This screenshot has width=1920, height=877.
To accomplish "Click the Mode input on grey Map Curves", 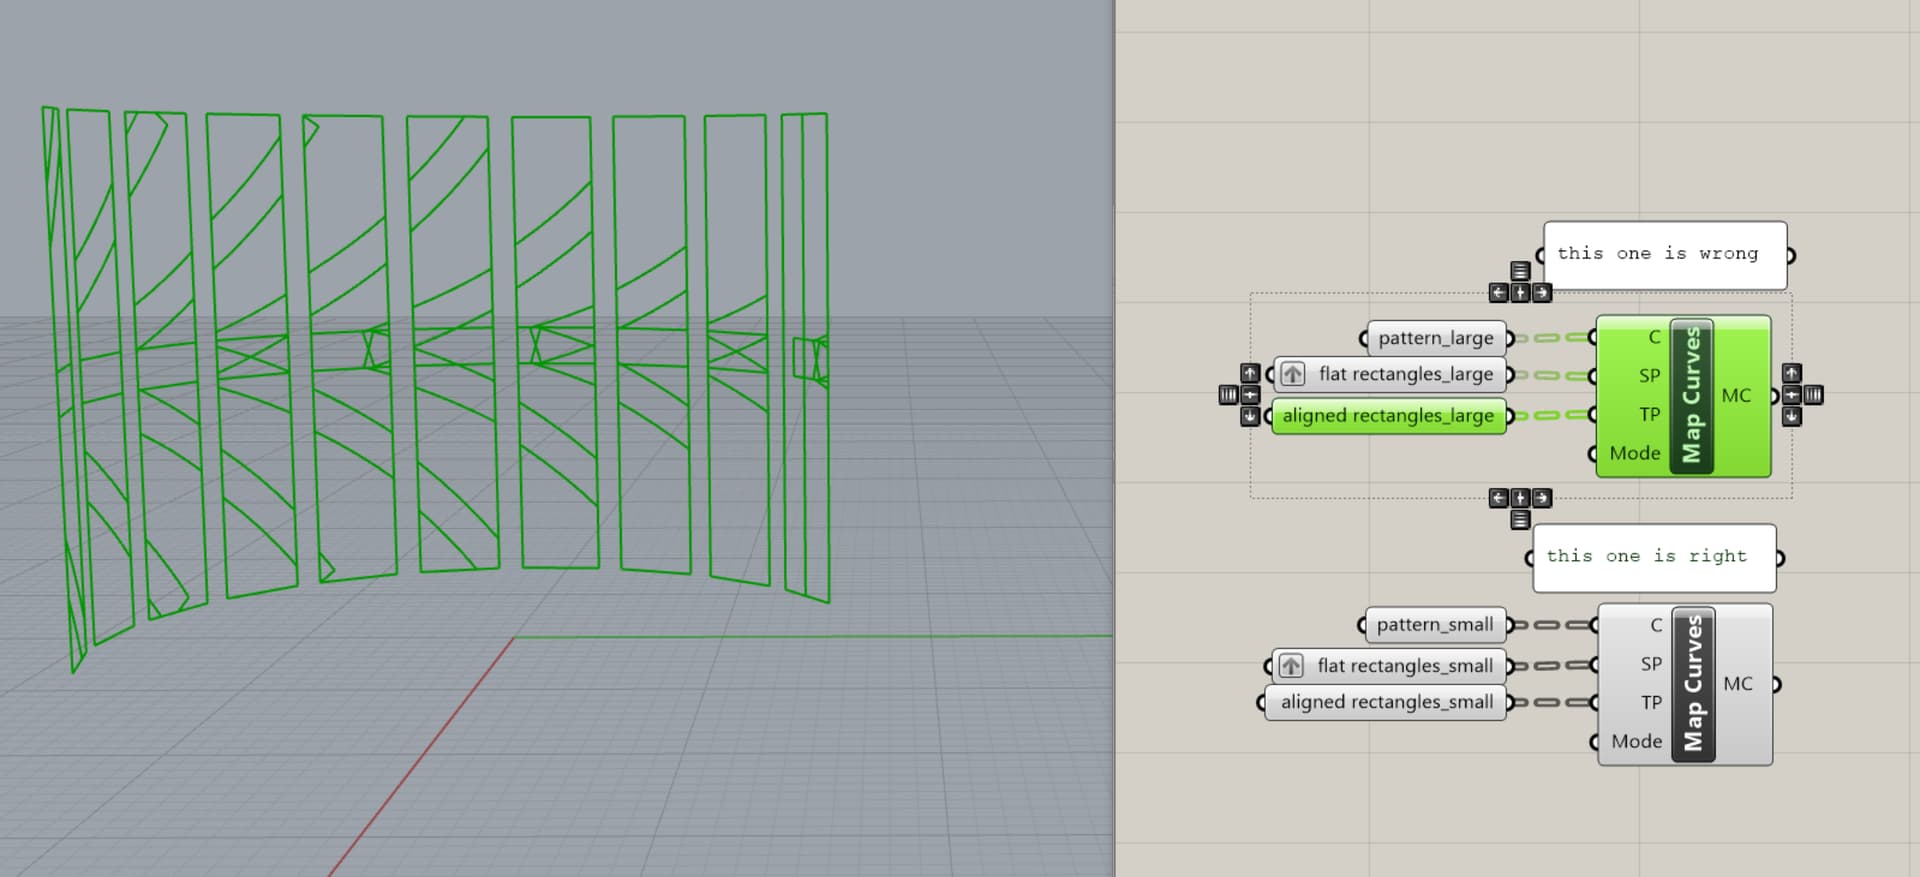I will [x=1636, y=741].
